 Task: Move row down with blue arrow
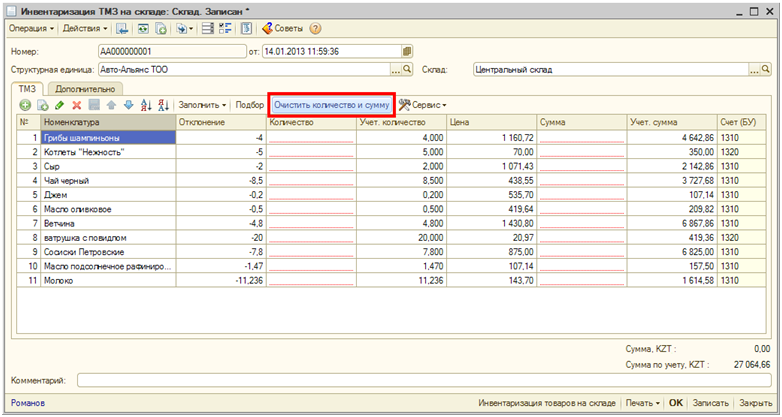(x=127, y=105)
